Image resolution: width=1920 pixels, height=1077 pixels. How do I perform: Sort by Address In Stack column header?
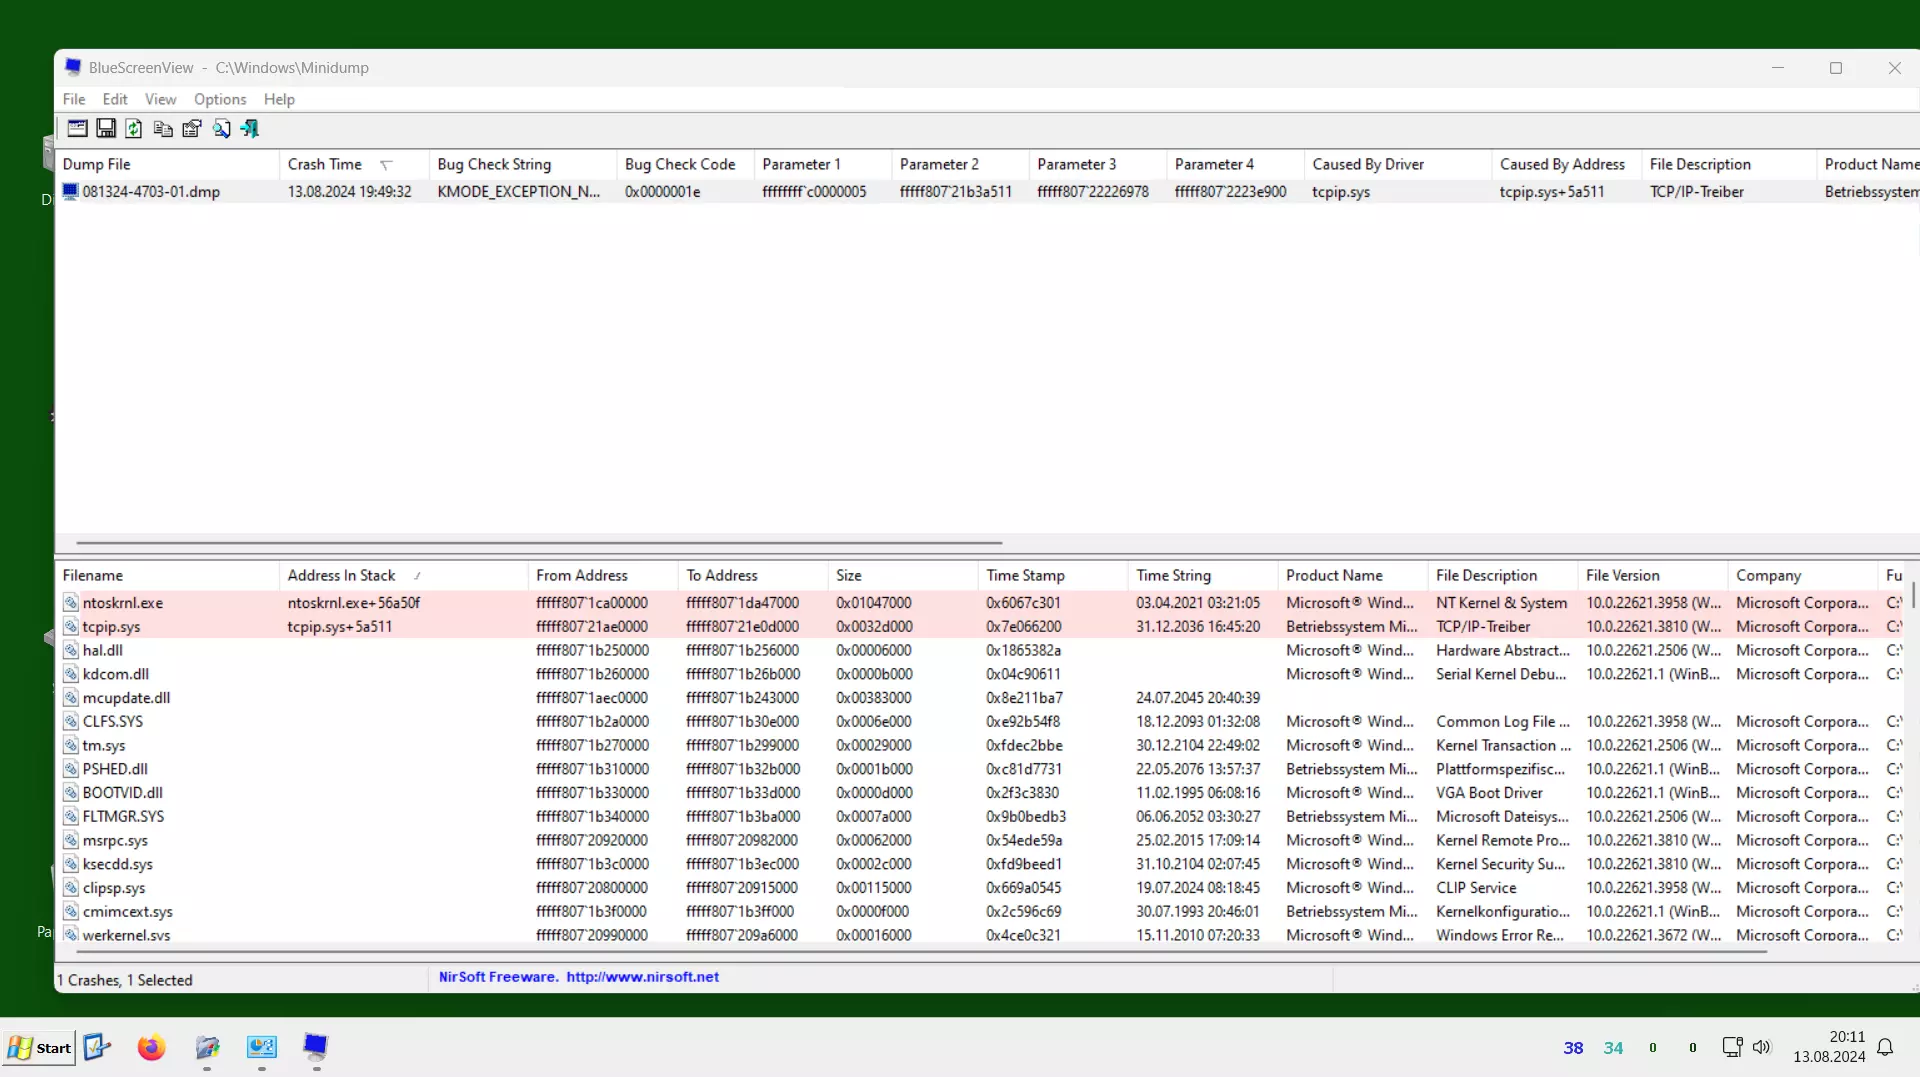[x=404, y=575]
